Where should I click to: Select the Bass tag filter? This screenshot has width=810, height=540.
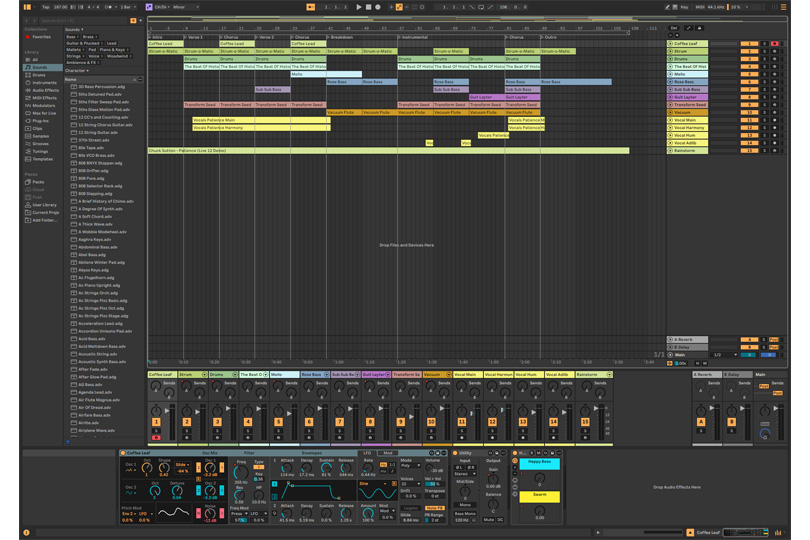pyautogui.click(x=72, y=37)
